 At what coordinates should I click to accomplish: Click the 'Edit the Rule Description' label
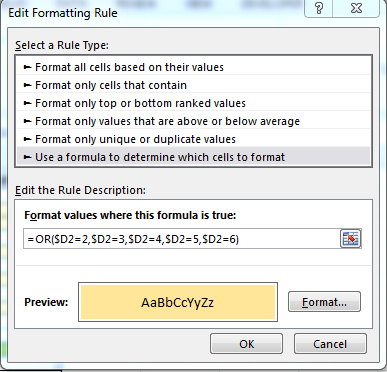coord(80,190)
